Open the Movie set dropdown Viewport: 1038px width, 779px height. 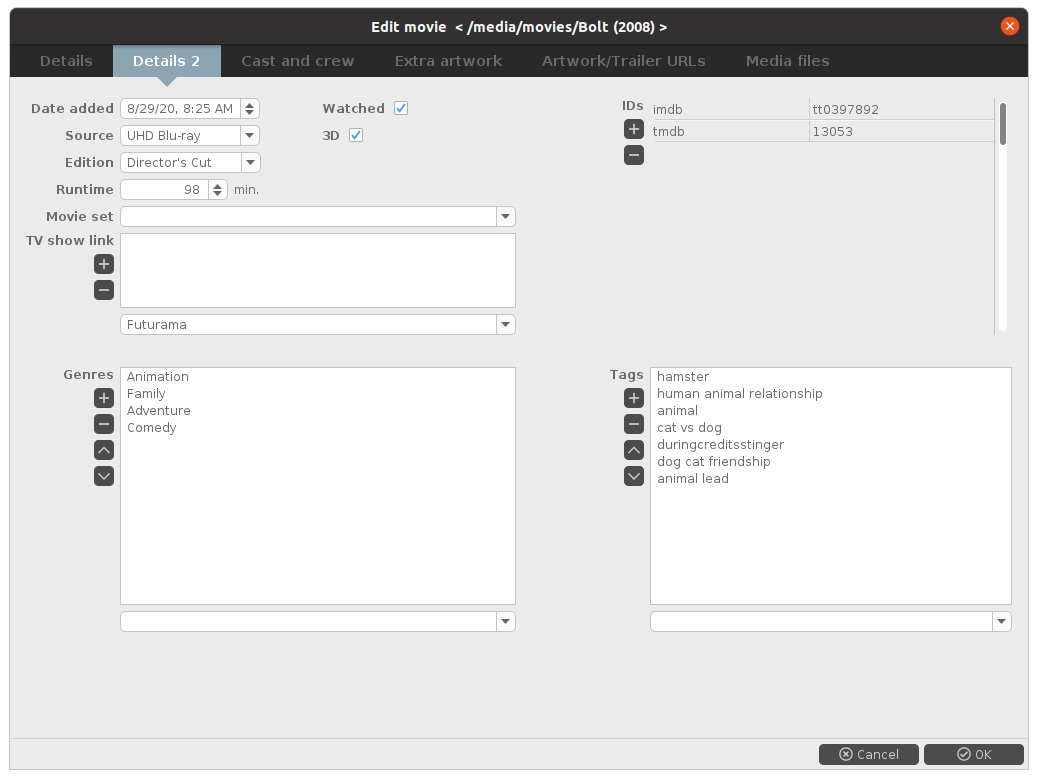click(x=506, y=216)
